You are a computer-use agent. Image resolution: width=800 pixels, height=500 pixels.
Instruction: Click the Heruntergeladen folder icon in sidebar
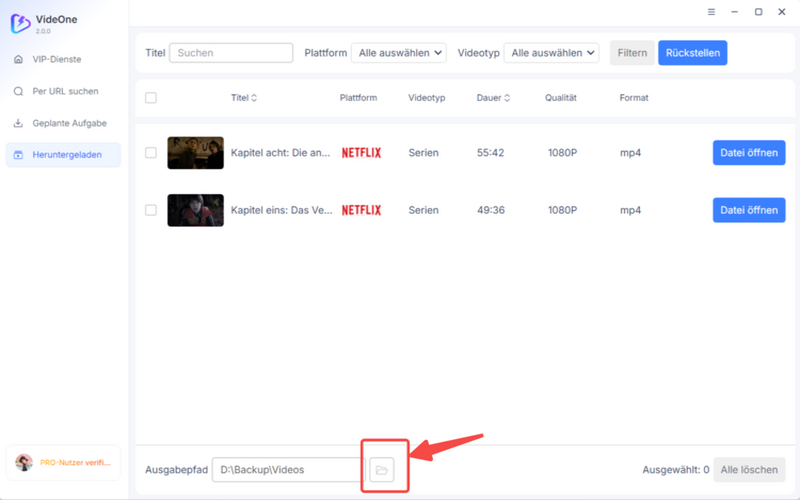(x=18, y=155)
